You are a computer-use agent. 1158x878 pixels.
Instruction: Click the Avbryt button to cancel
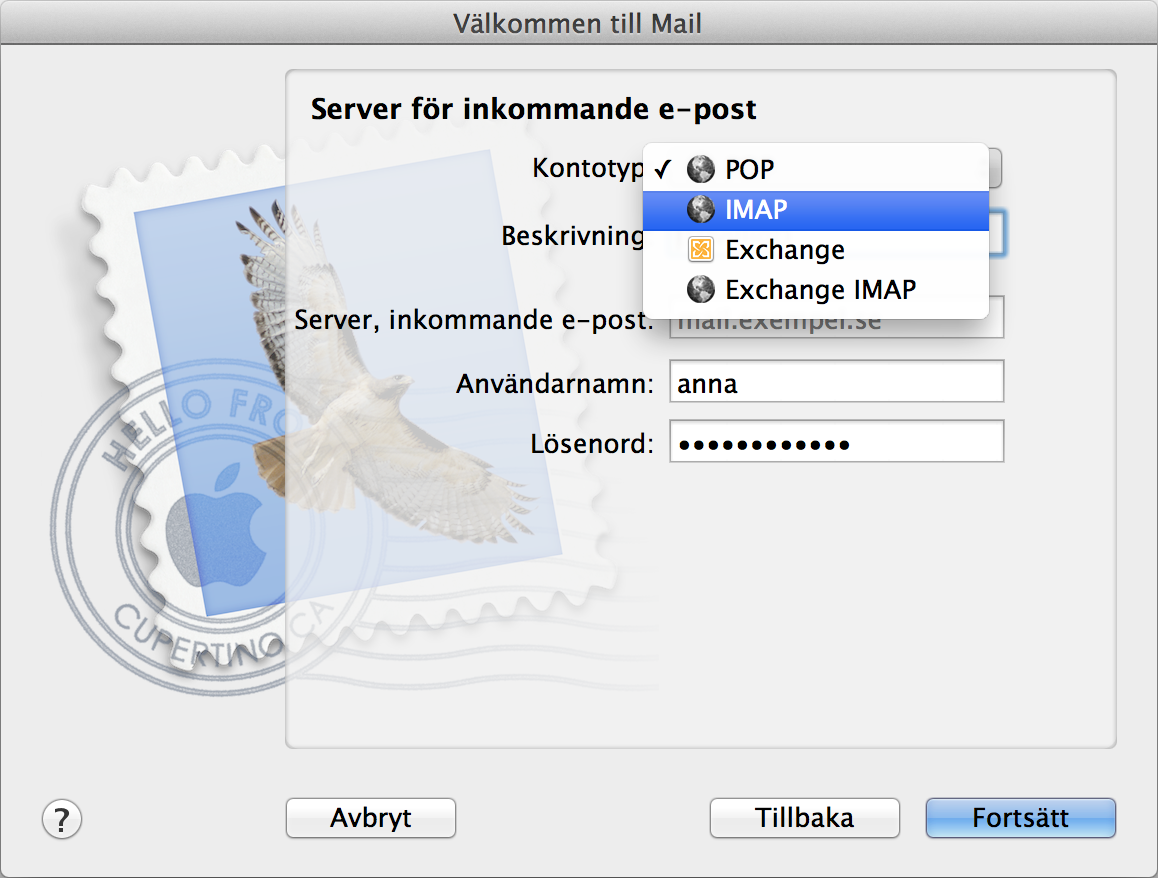(371, 818)
